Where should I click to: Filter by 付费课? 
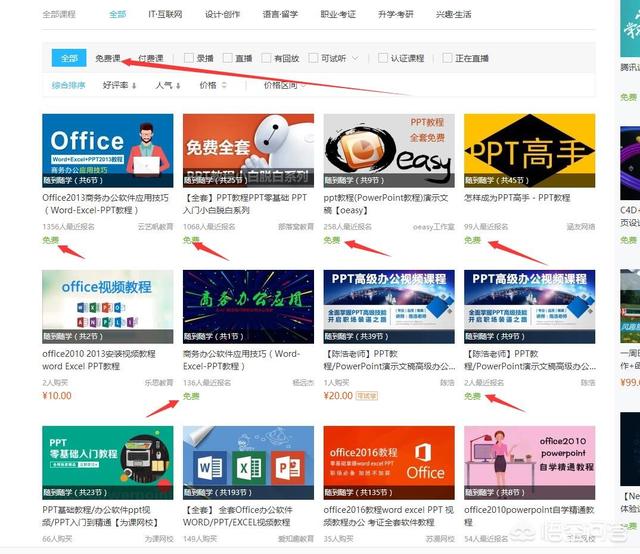pyautogui.click(x=151, y=58)
